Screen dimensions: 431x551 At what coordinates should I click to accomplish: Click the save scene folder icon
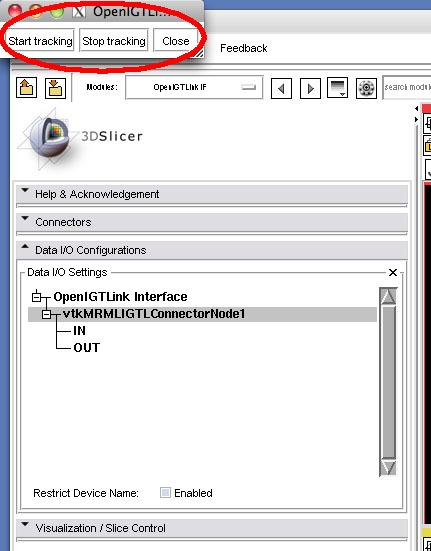pos(55,87)
